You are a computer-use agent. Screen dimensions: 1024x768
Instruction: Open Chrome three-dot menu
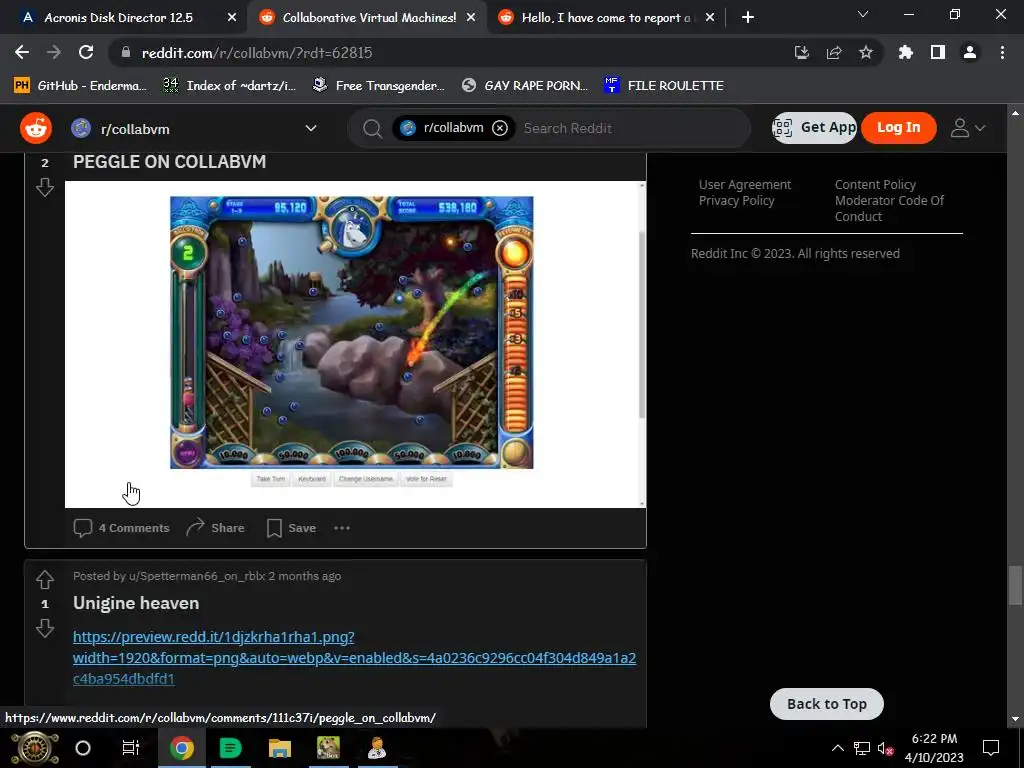[1002, 53]
